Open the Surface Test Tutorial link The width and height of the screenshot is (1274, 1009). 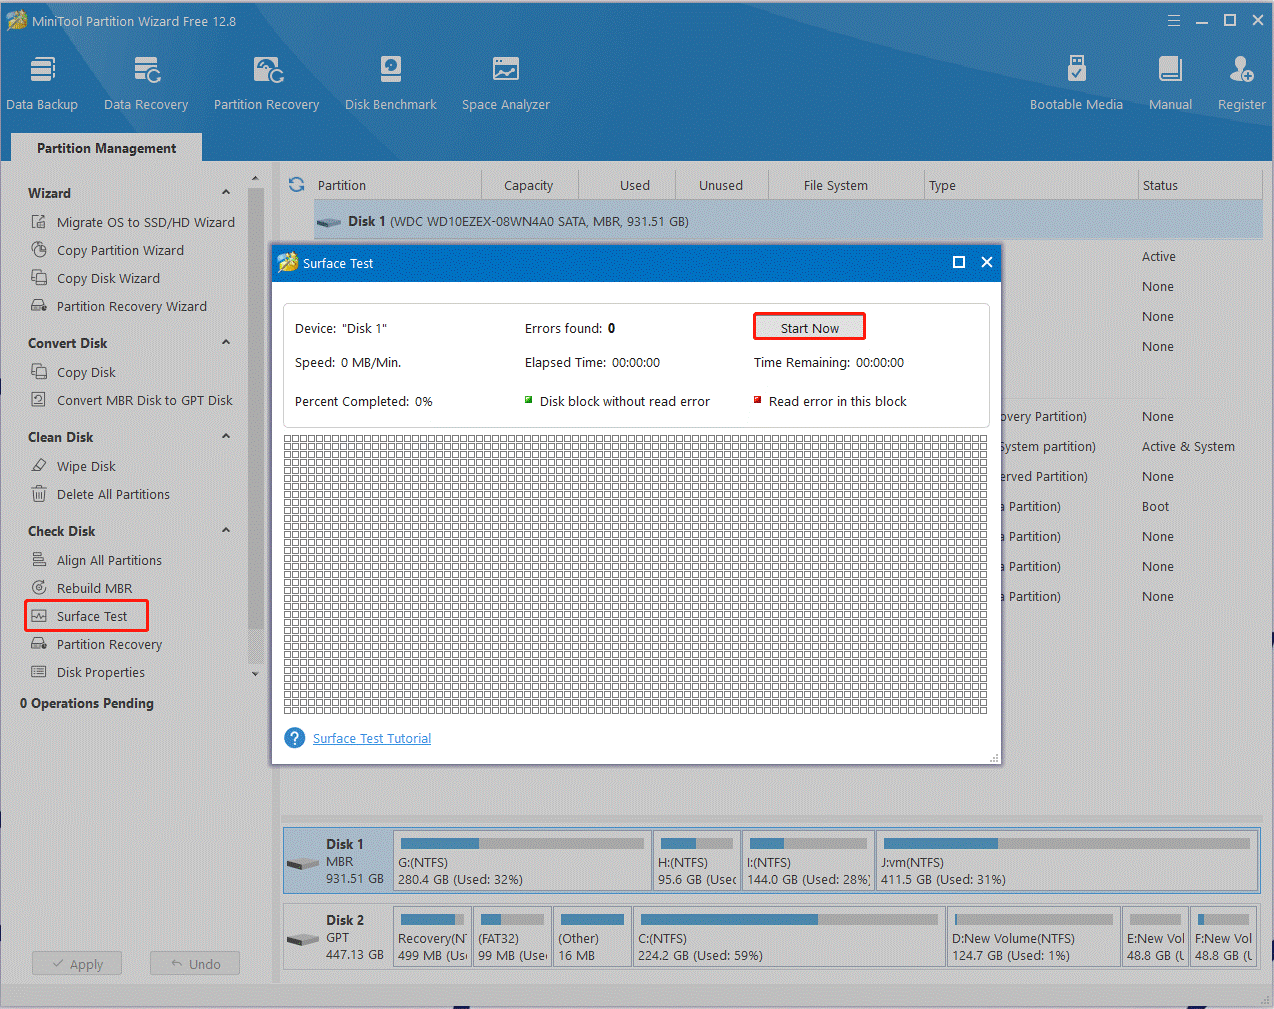(372, 738)
